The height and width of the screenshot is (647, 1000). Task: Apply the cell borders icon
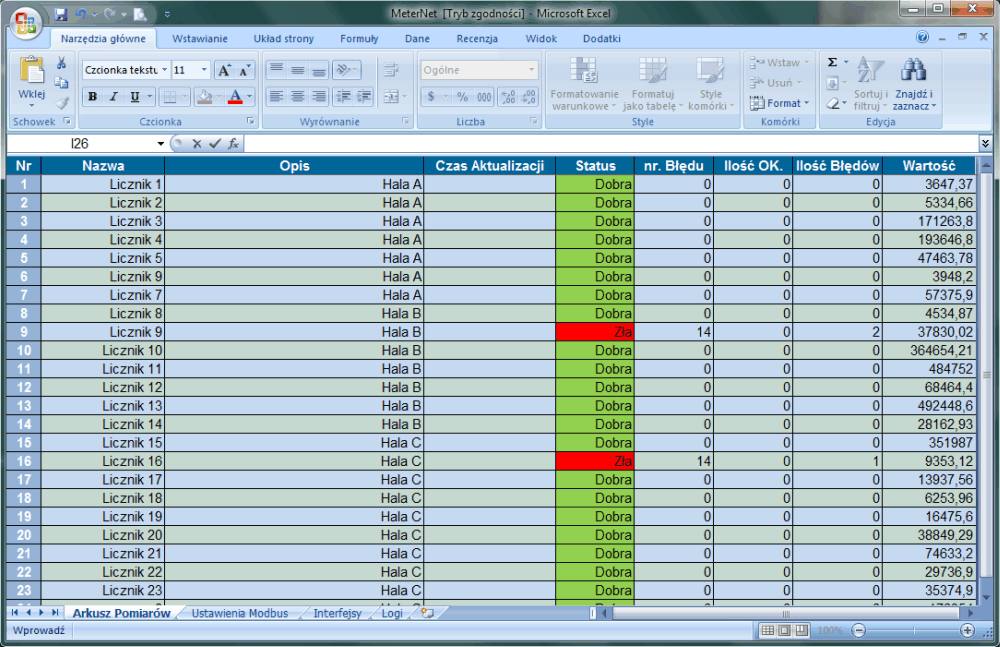[x=170, y=97]
